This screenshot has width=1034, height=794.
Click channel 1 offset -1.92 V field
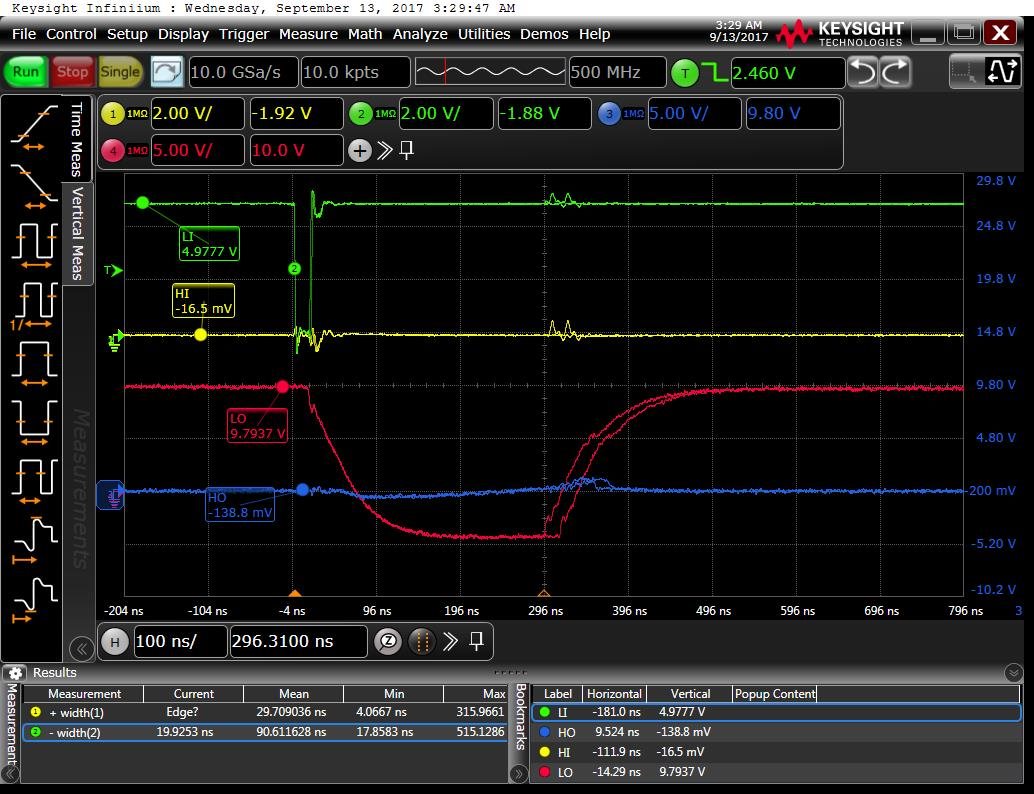coord(297,113)
